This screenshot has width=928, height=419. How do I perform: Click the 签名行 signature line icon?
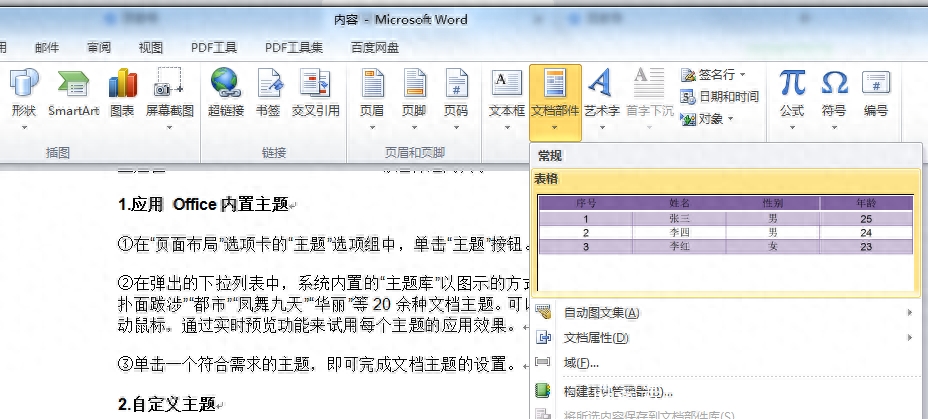click(x=688, y=75)
